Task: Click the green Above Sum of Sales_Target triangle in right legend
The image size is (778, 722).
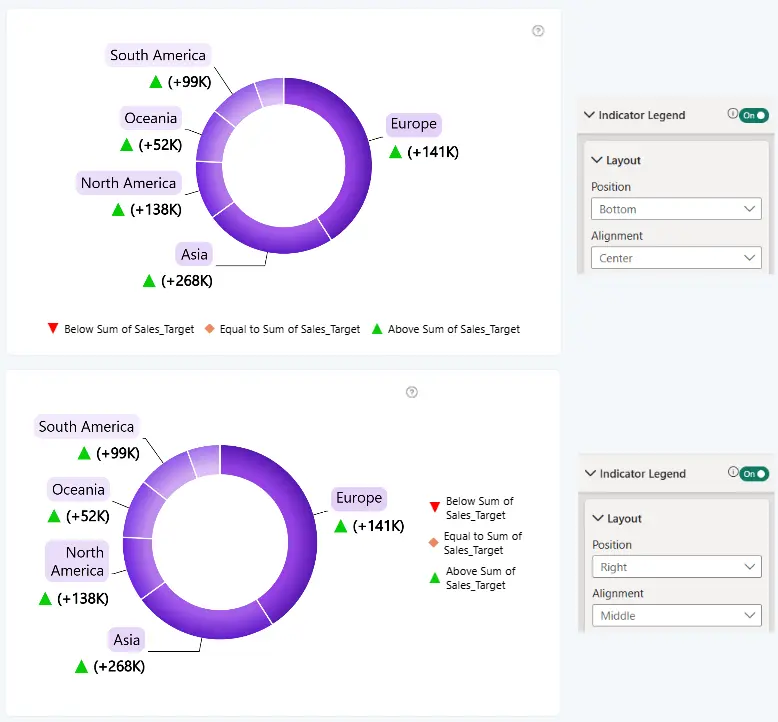Action: [x=435, y=578]
